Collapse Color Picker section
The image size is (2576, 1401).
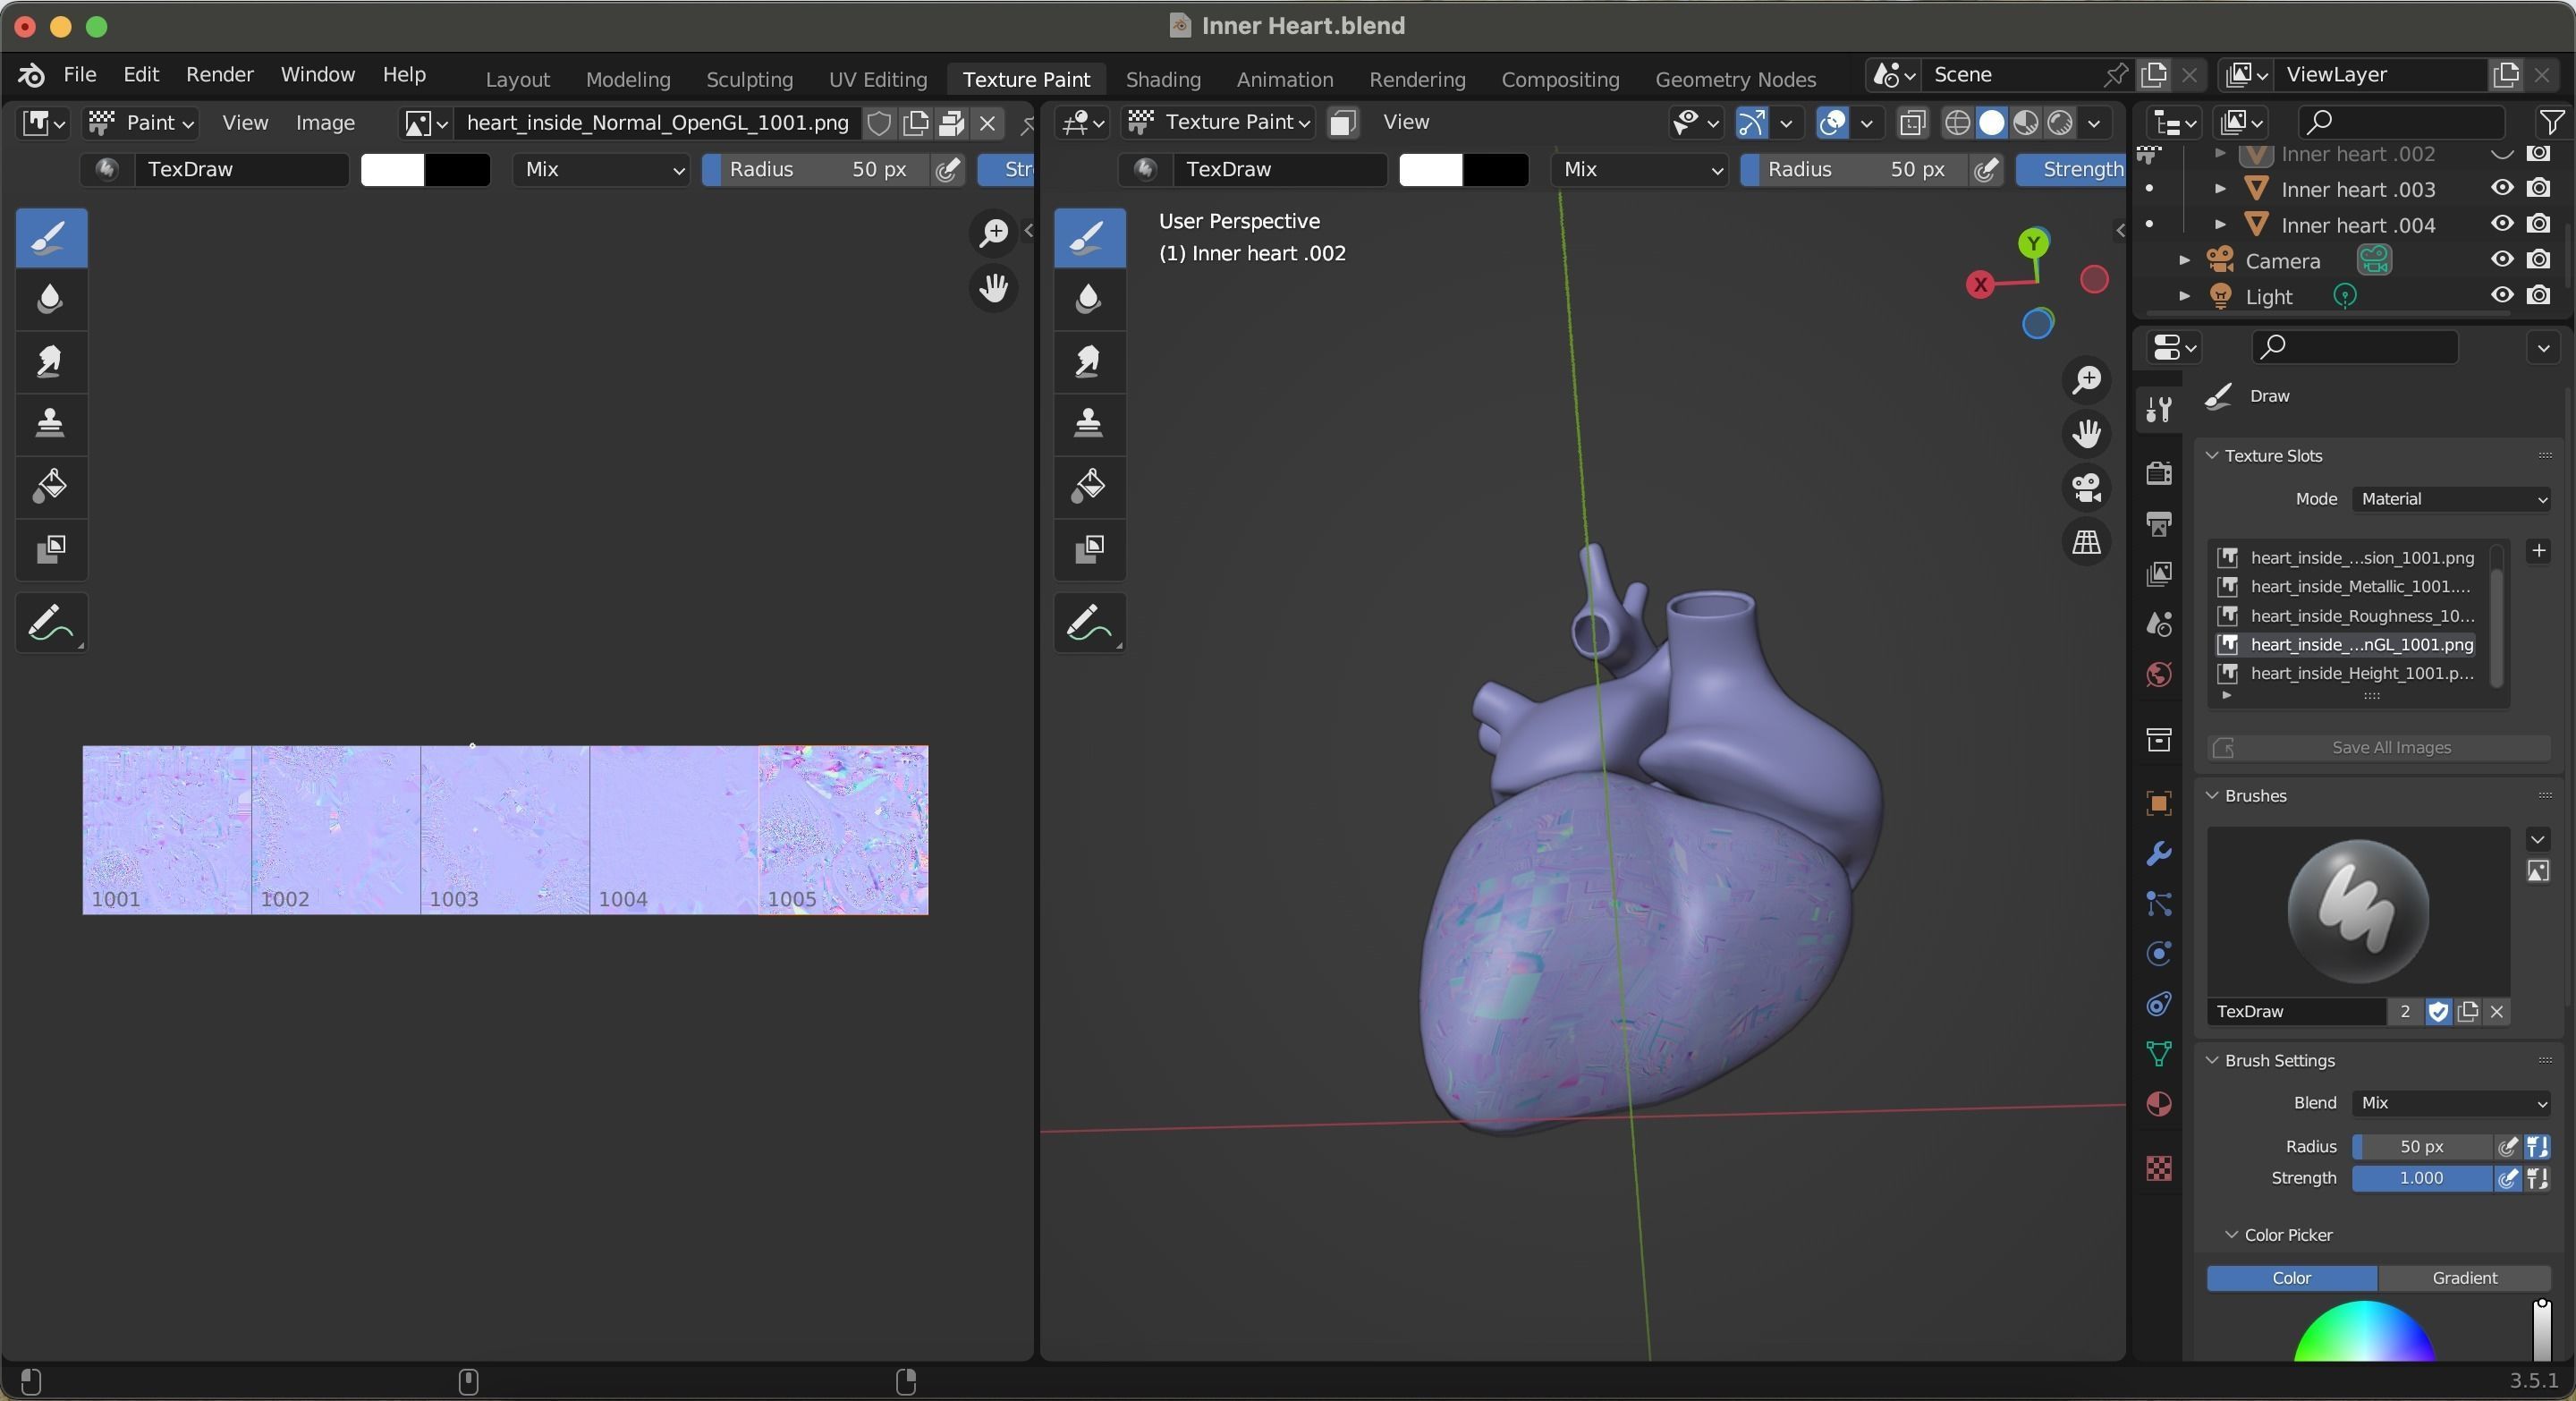tap(2231, 1235)
